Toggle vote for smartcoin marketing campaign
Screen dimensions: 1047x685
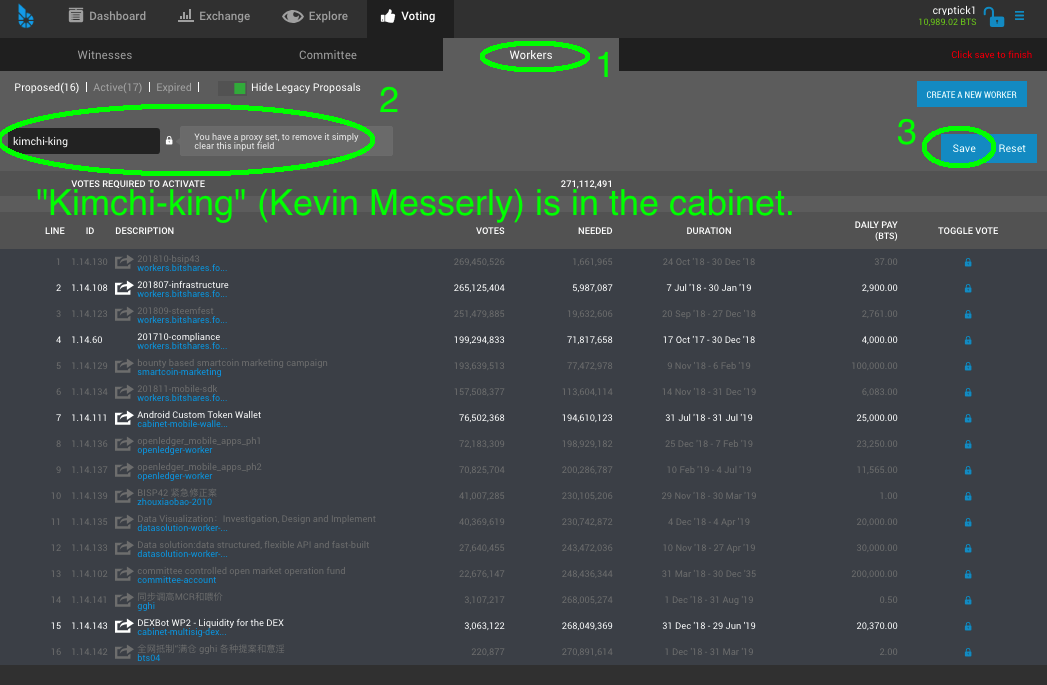968,367
